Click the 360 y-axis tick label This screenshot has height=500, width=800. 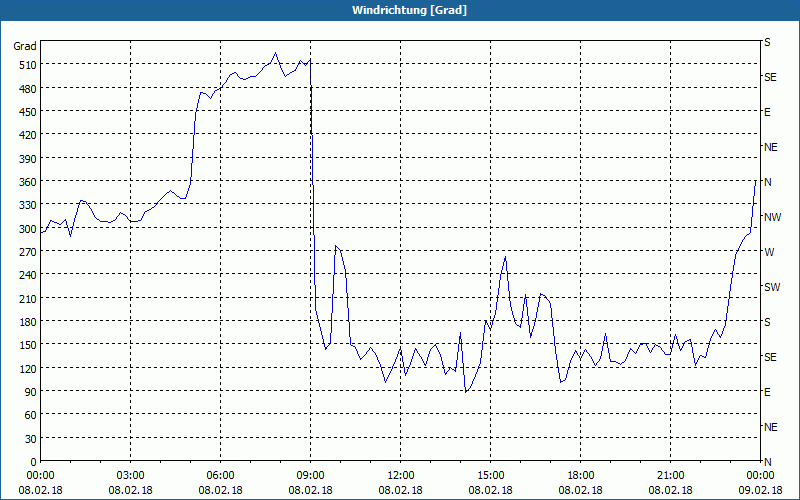[28, 182]
